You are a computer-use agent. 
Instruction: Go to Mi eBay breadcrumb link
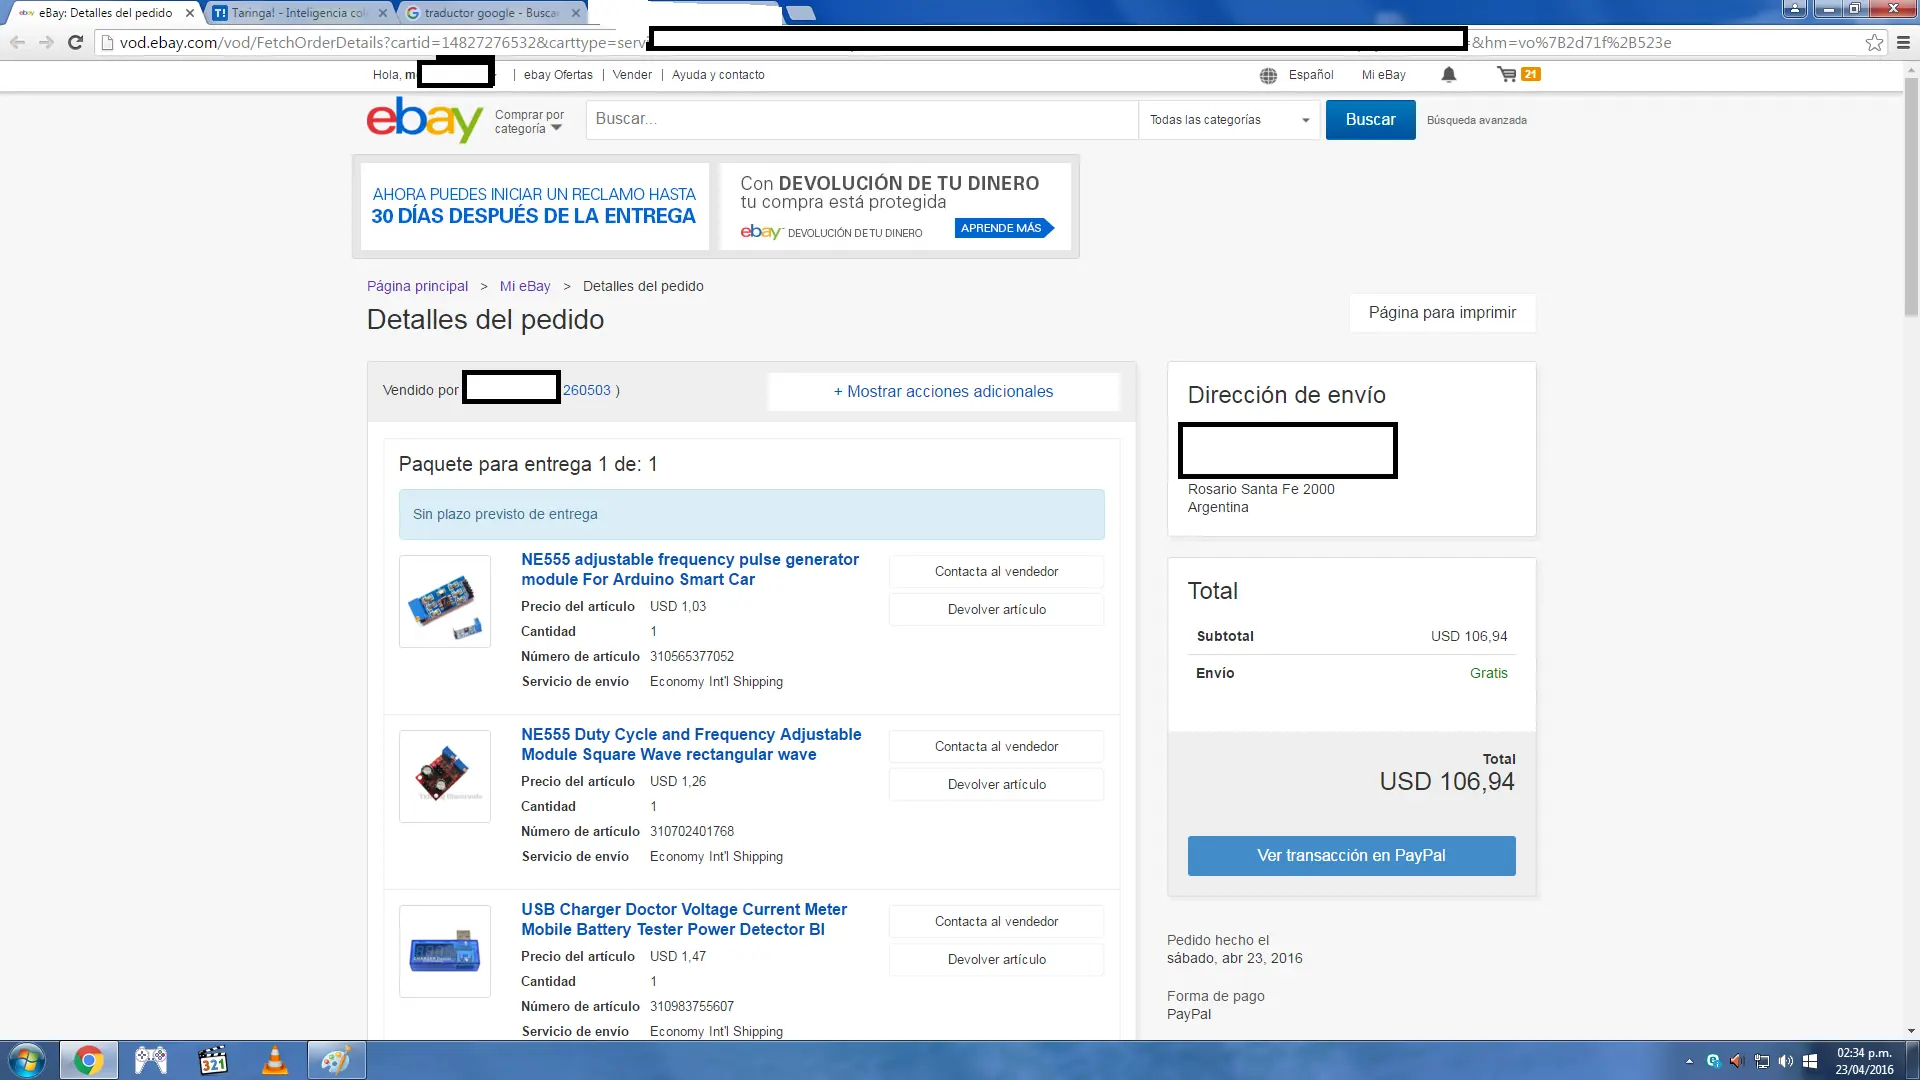525,286
